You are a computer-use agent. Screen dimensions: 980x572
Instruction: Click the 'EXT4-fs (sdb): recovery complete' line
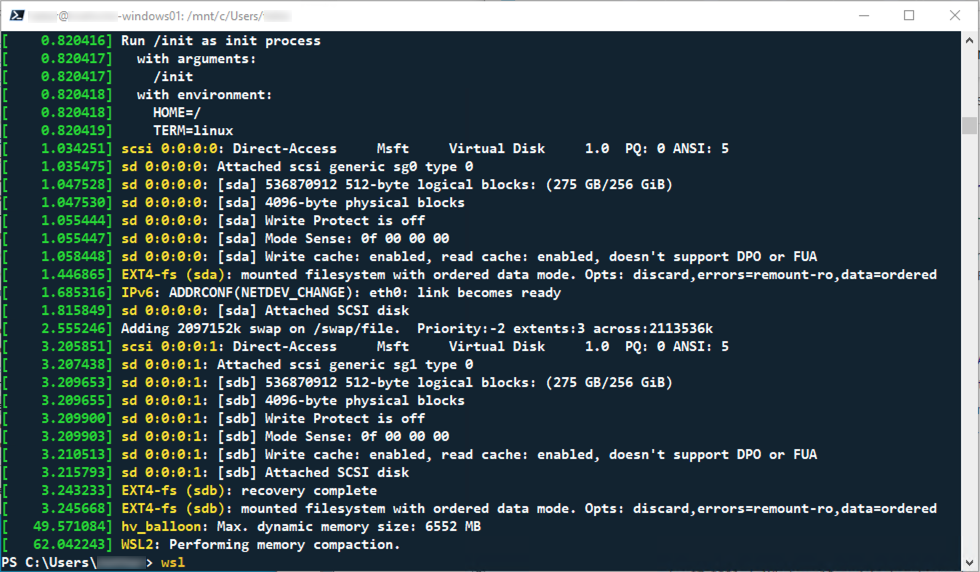tap(249, 491)
